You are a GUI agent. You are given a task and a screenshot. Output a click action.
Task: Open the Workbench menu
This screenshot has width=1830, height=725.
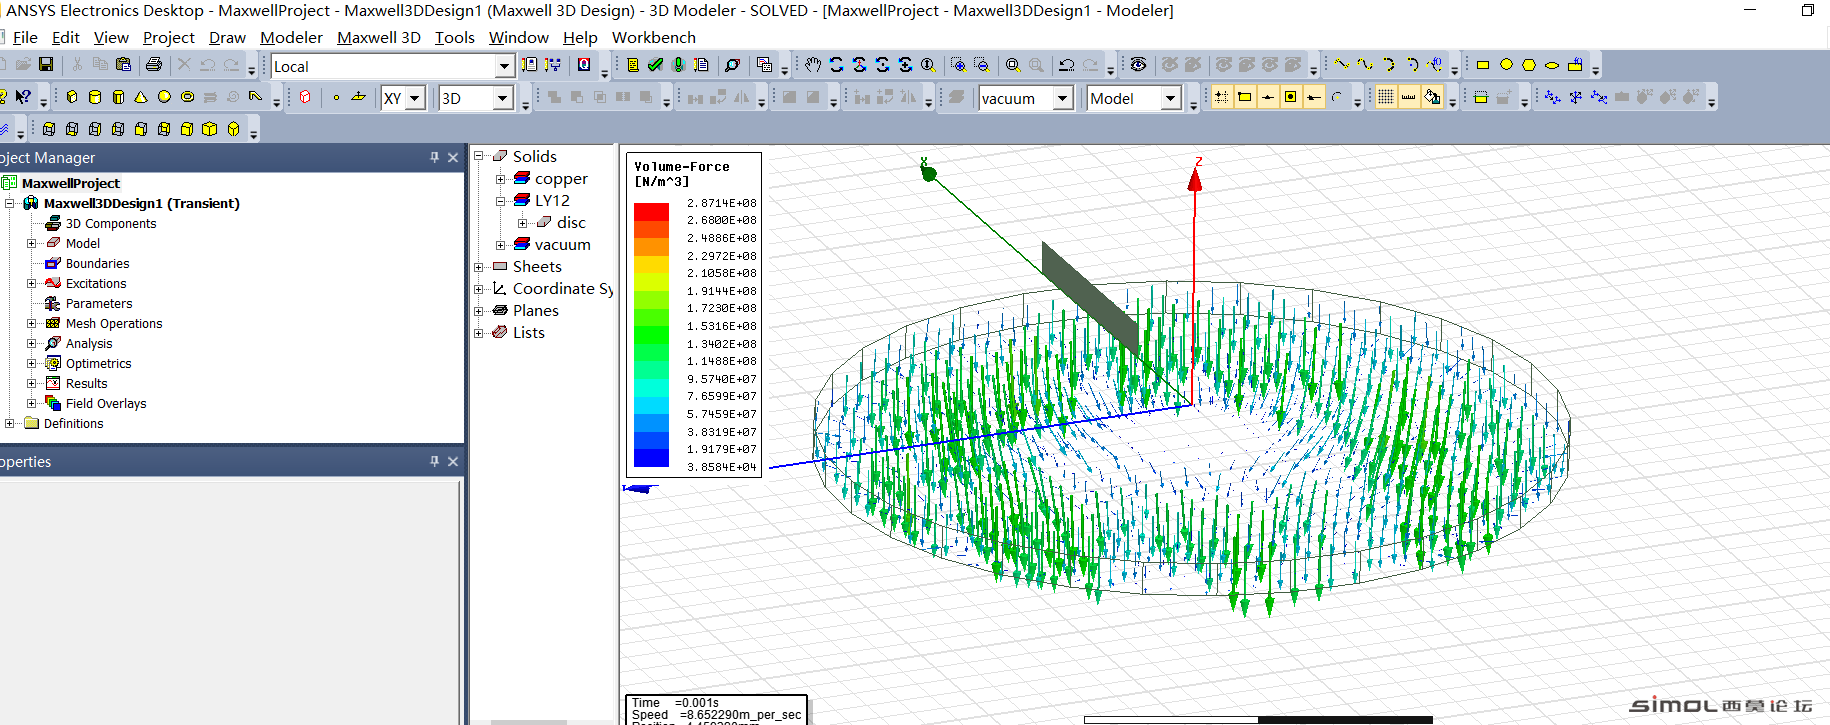tap(653, 37)
